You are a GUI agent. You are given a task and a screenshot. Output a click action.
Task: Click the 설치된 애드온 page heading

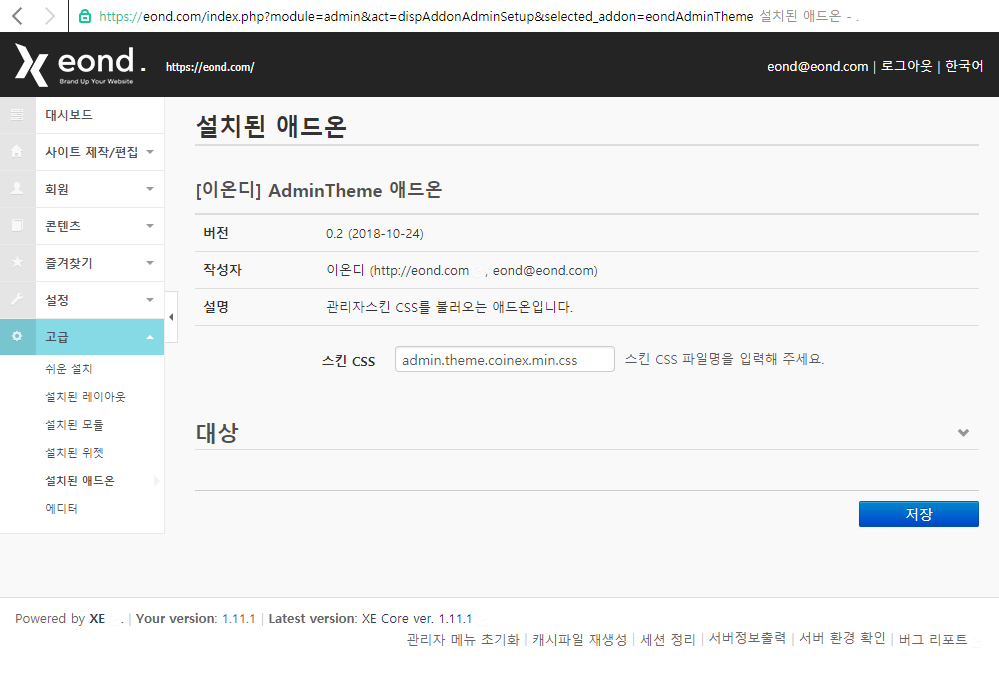271,126
